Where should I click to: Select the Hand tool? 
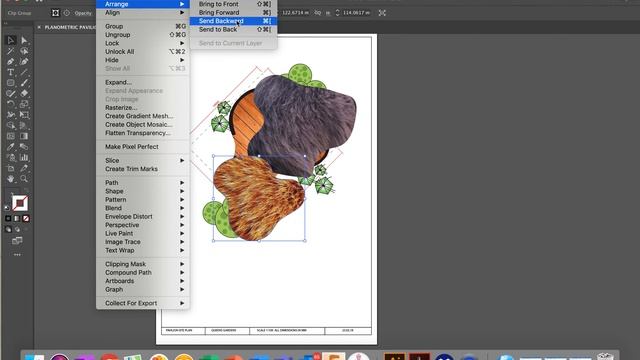[x=11, y=178]
